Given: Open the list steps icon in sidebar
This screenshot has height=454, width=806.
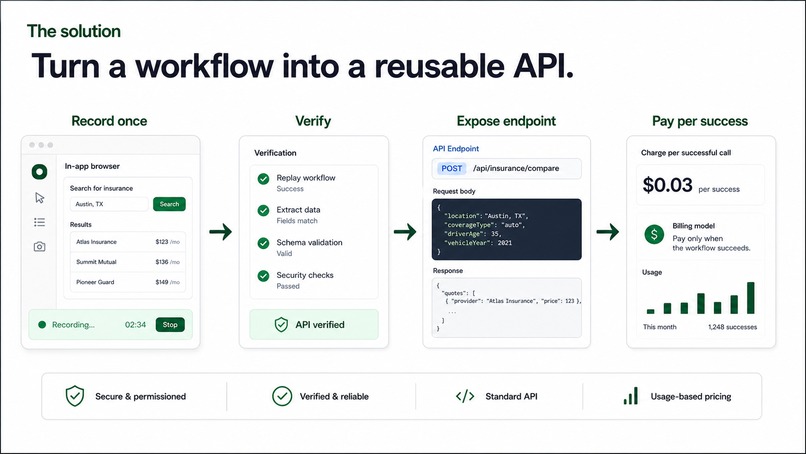Looking at the screenshot, I should pyautogui.click(x=40, y=222).
